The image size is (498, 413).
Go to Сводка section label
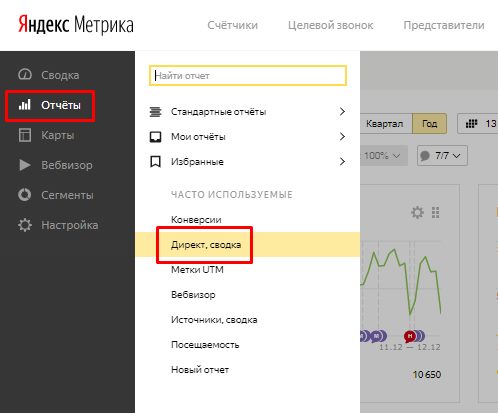pos(60,75)
